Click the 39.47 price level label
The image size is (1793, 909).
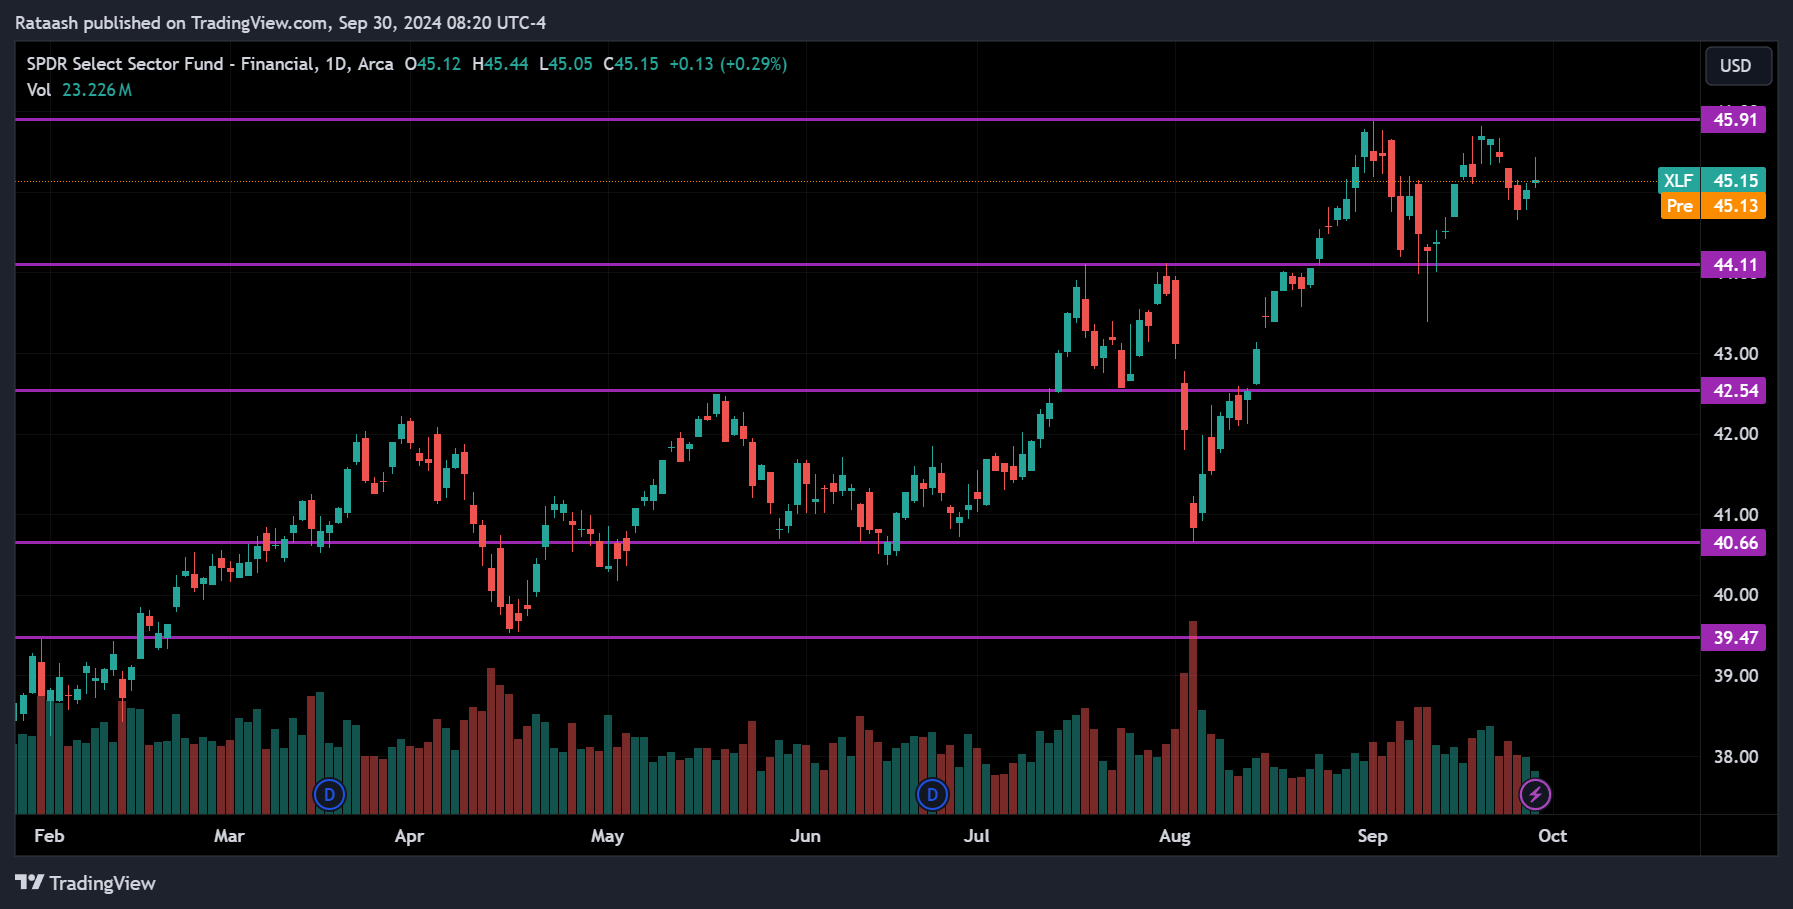(1734, 638)
